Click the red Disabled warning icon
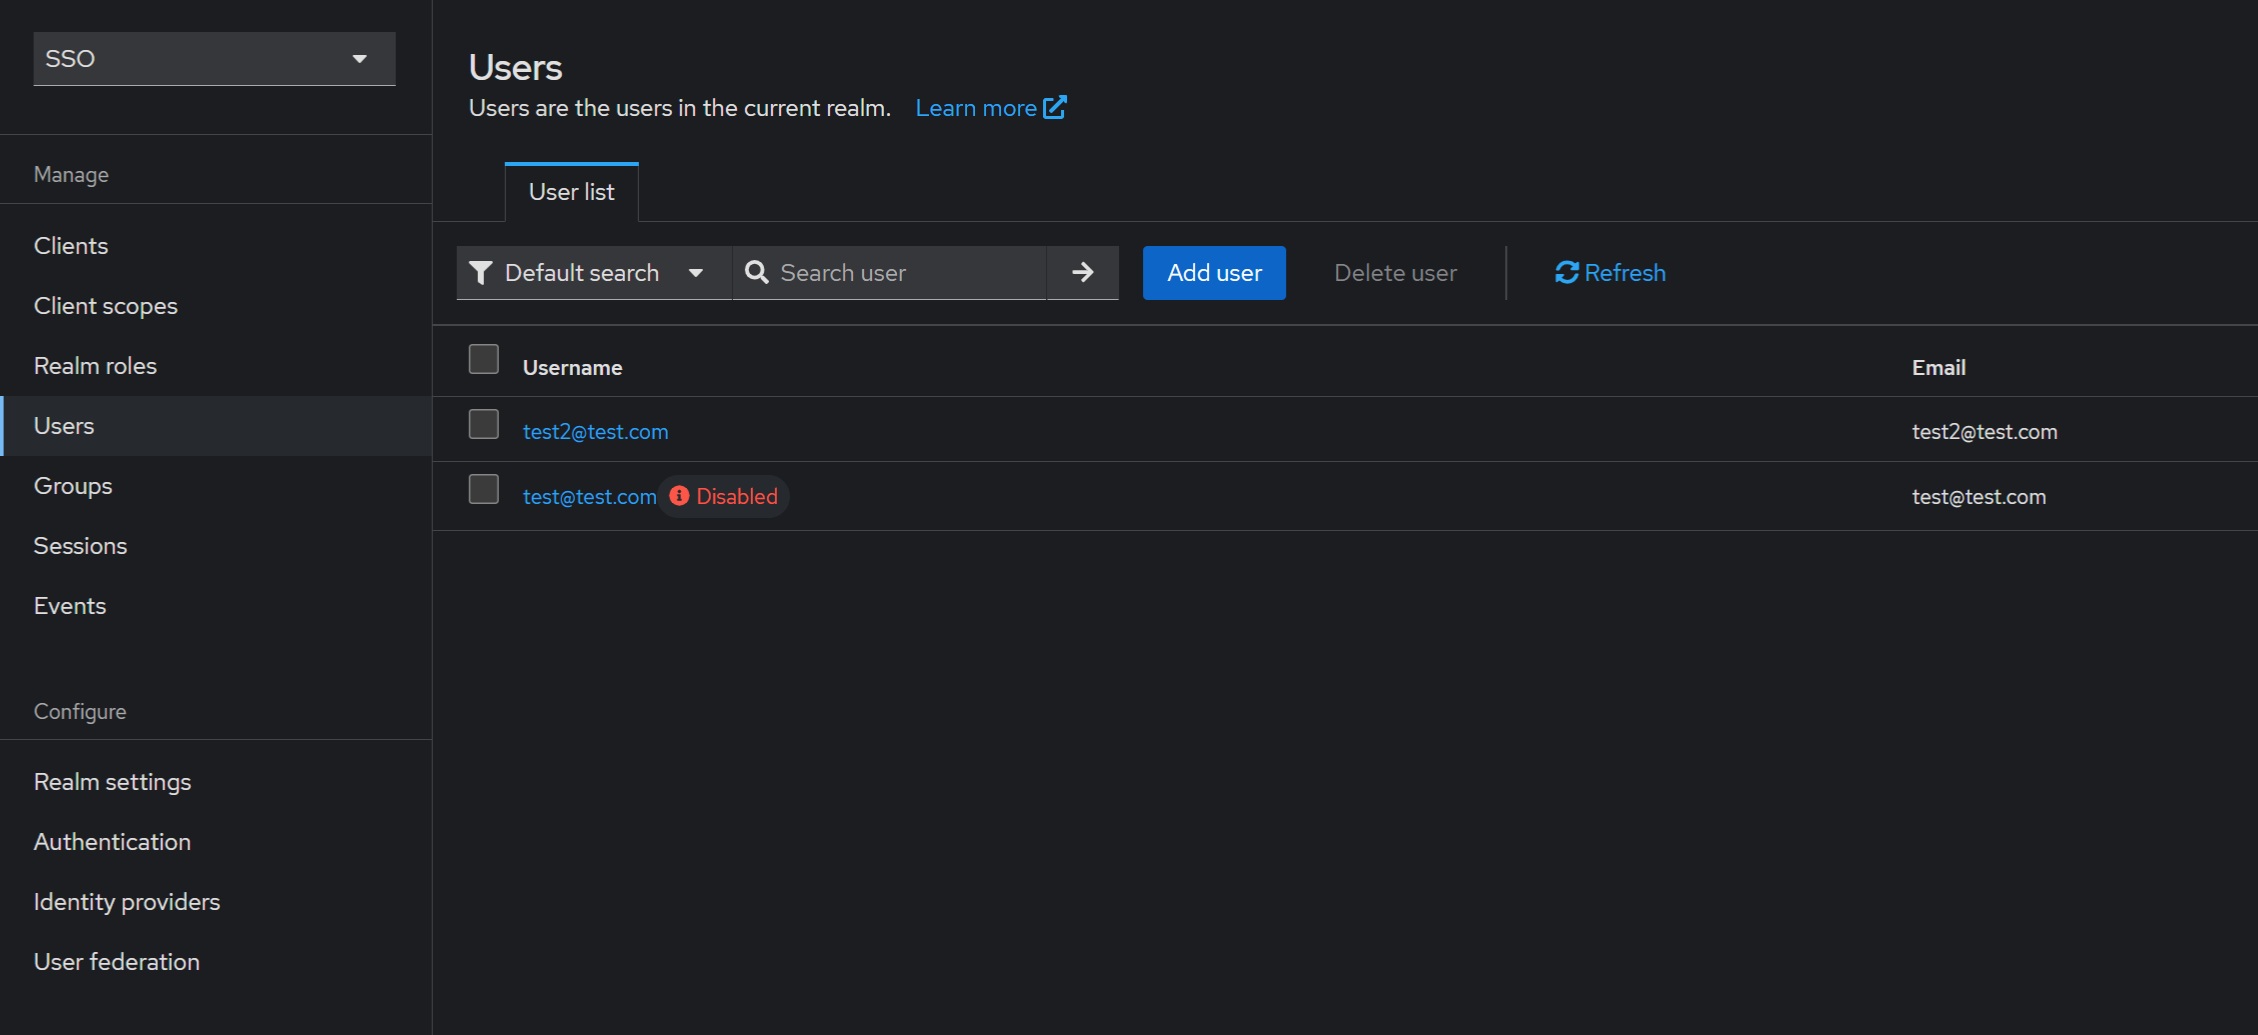 [x=679, y=496]
